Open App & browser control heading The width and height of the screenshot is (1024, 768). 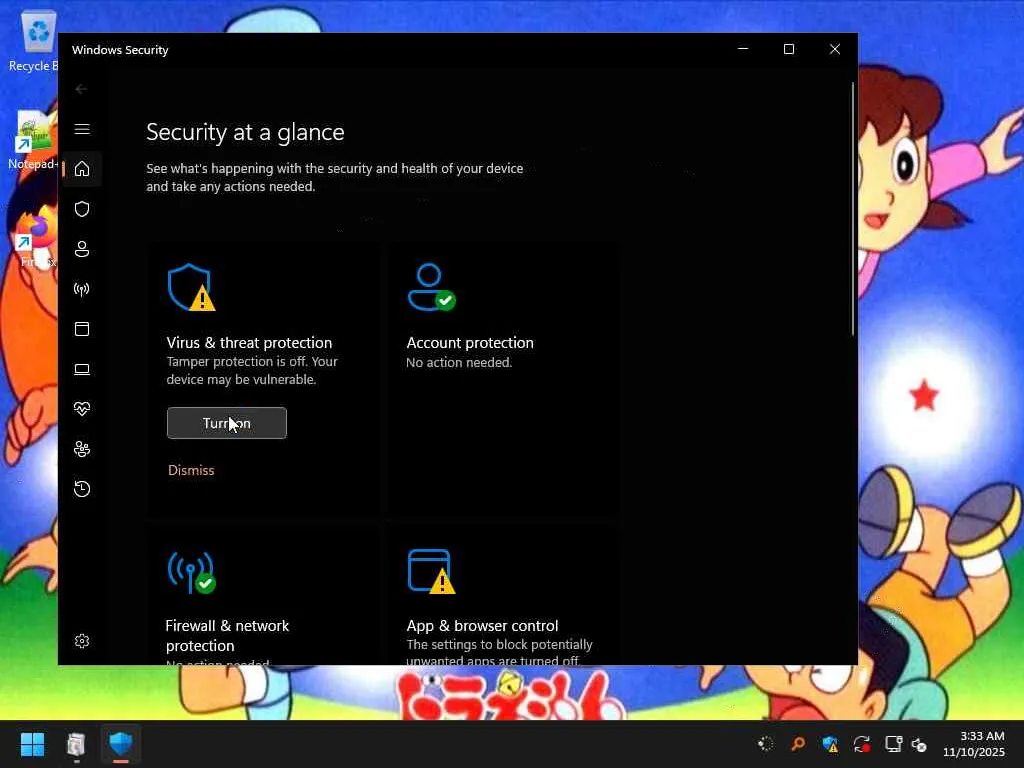coord(482,626)
